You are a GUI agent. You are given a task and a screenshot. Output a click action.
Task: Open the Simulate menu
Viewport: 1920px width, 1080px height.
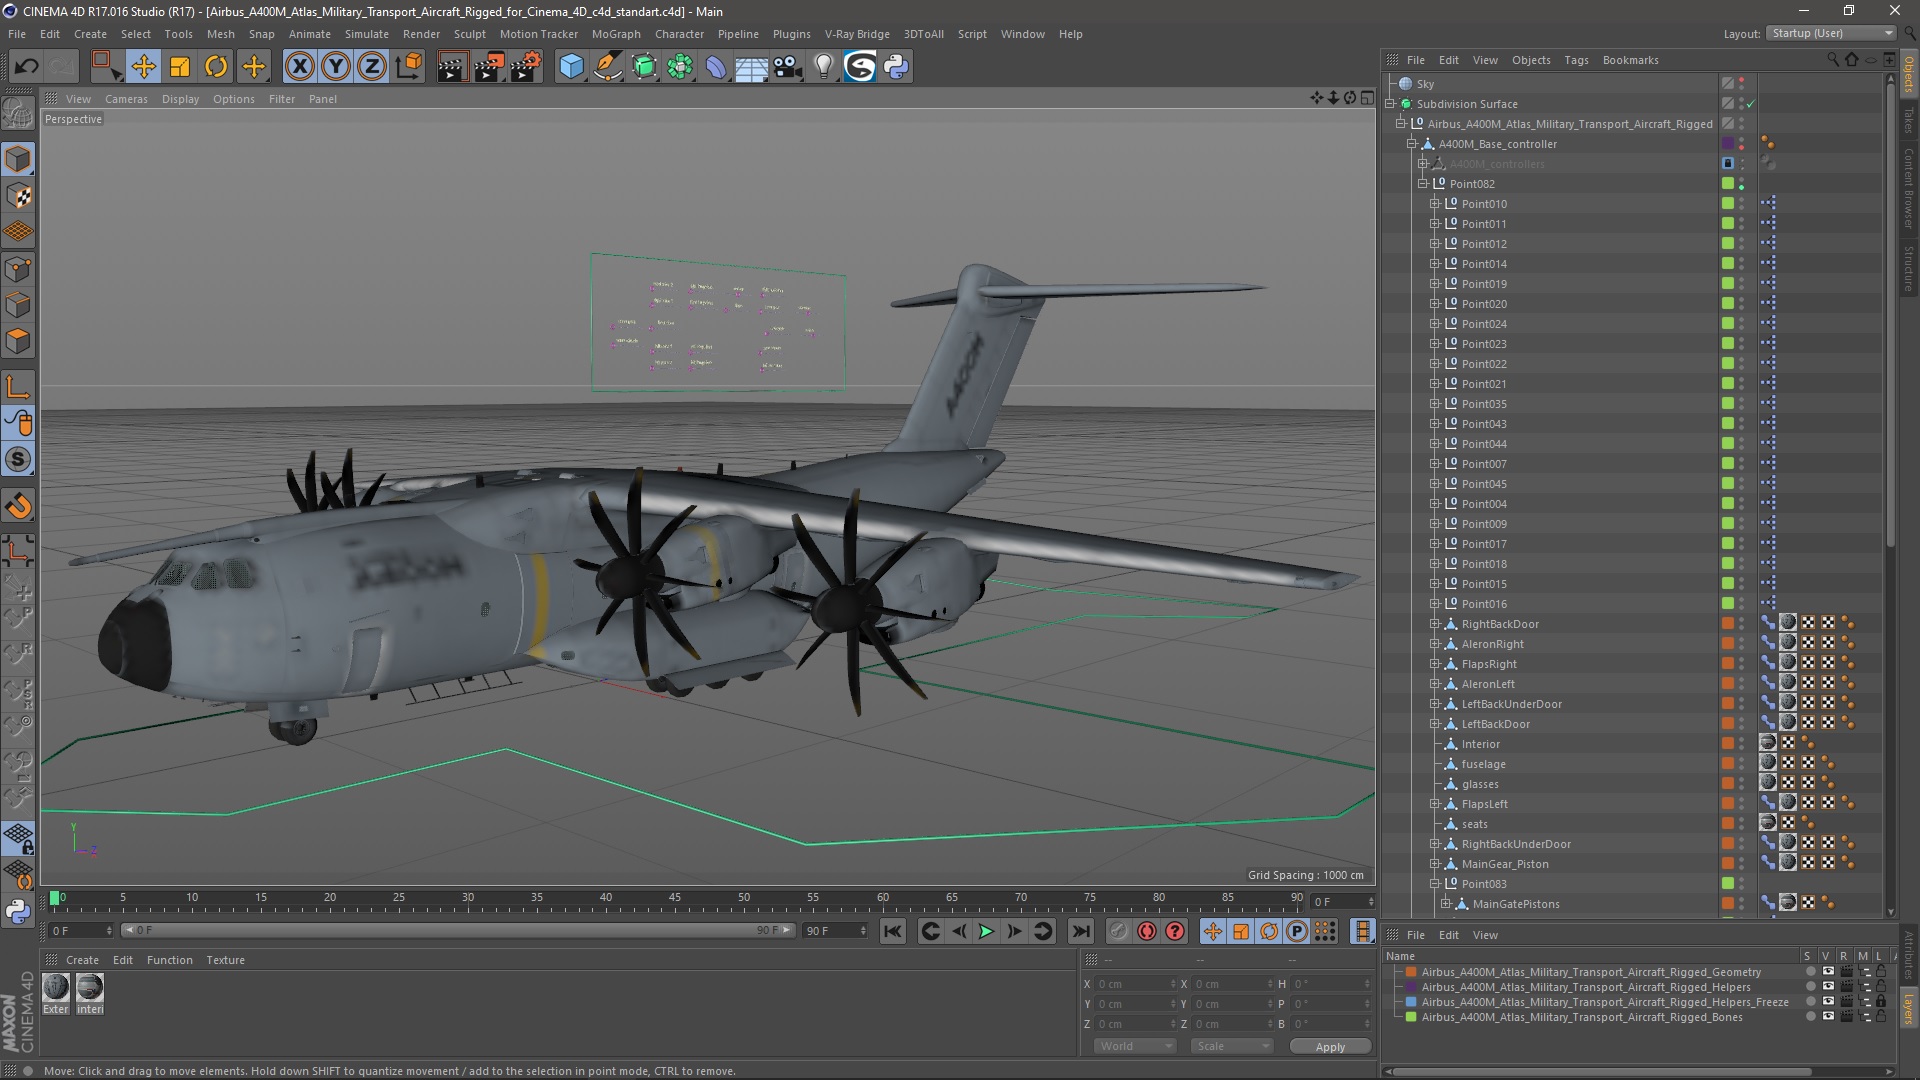click(366, 34)
